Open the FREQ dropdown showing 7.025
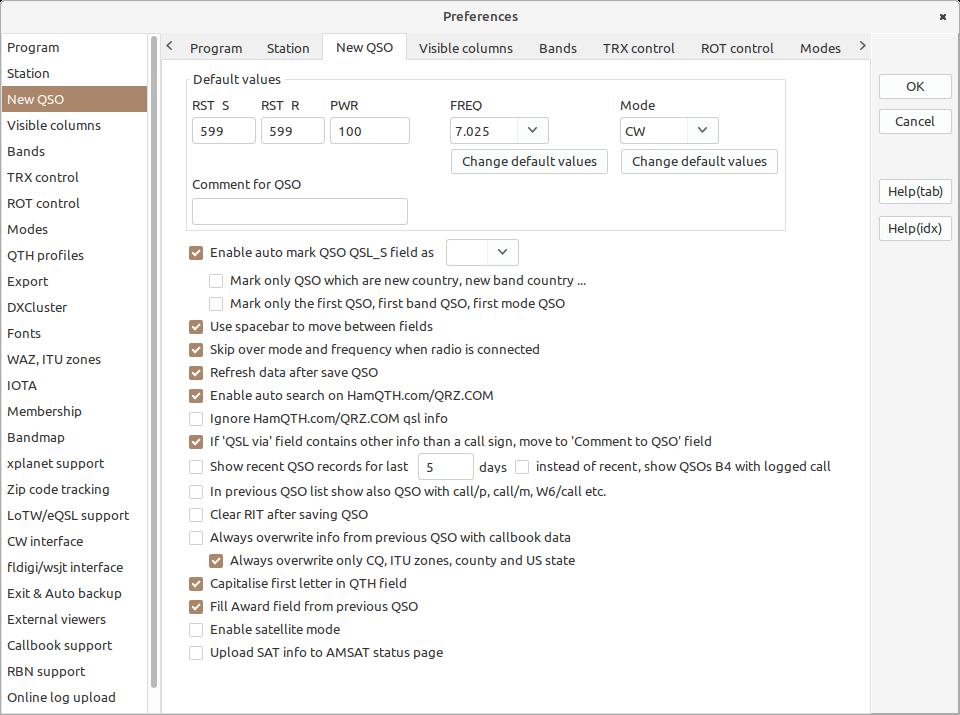Viewport: 960px width, 715px height. (533, 130)
